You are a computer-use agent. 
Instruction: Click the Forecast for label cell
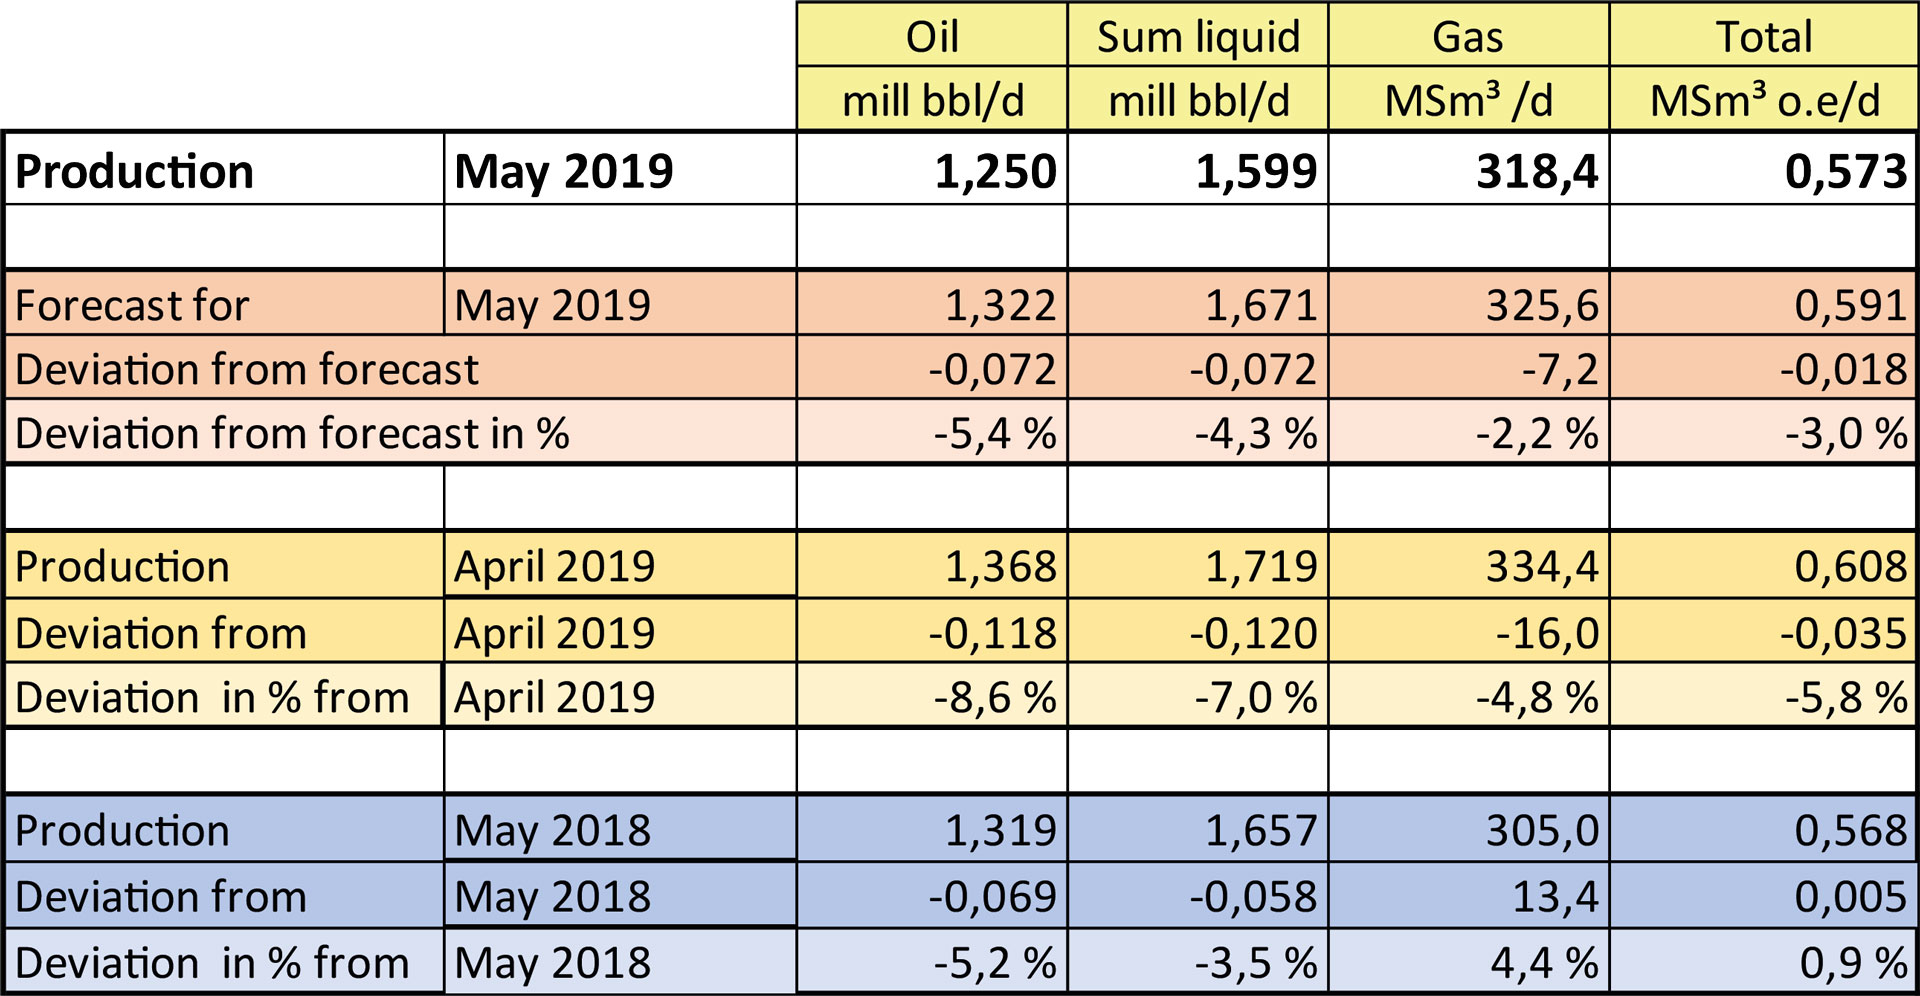(x=132, y=305)
